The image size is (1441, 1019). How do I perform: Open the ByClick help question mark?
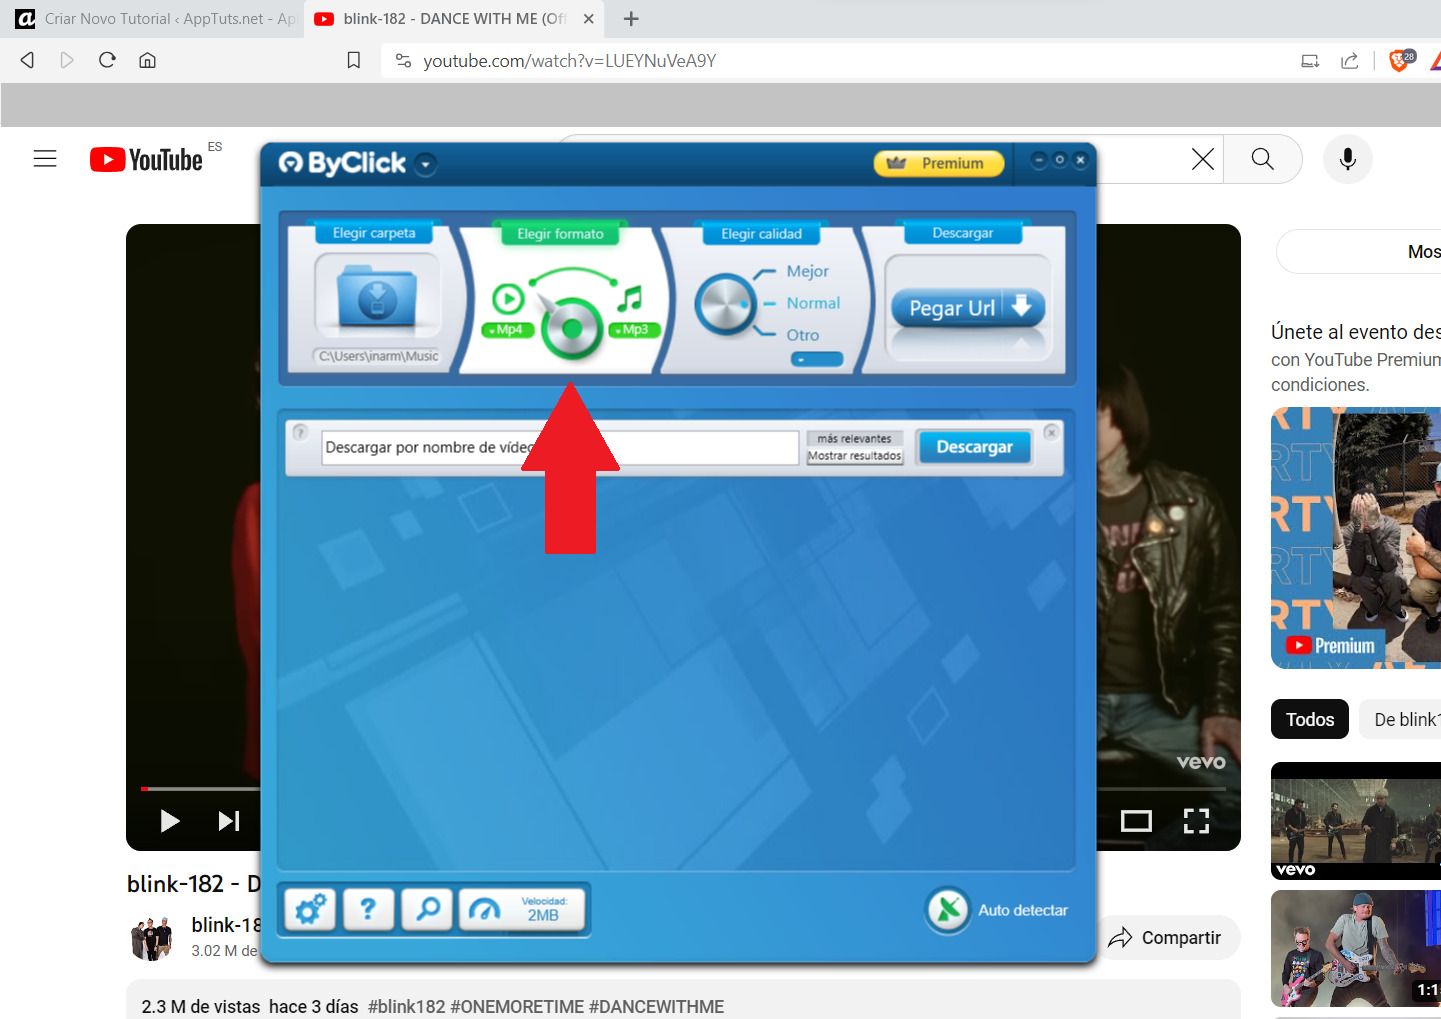[x=368, y=909]
